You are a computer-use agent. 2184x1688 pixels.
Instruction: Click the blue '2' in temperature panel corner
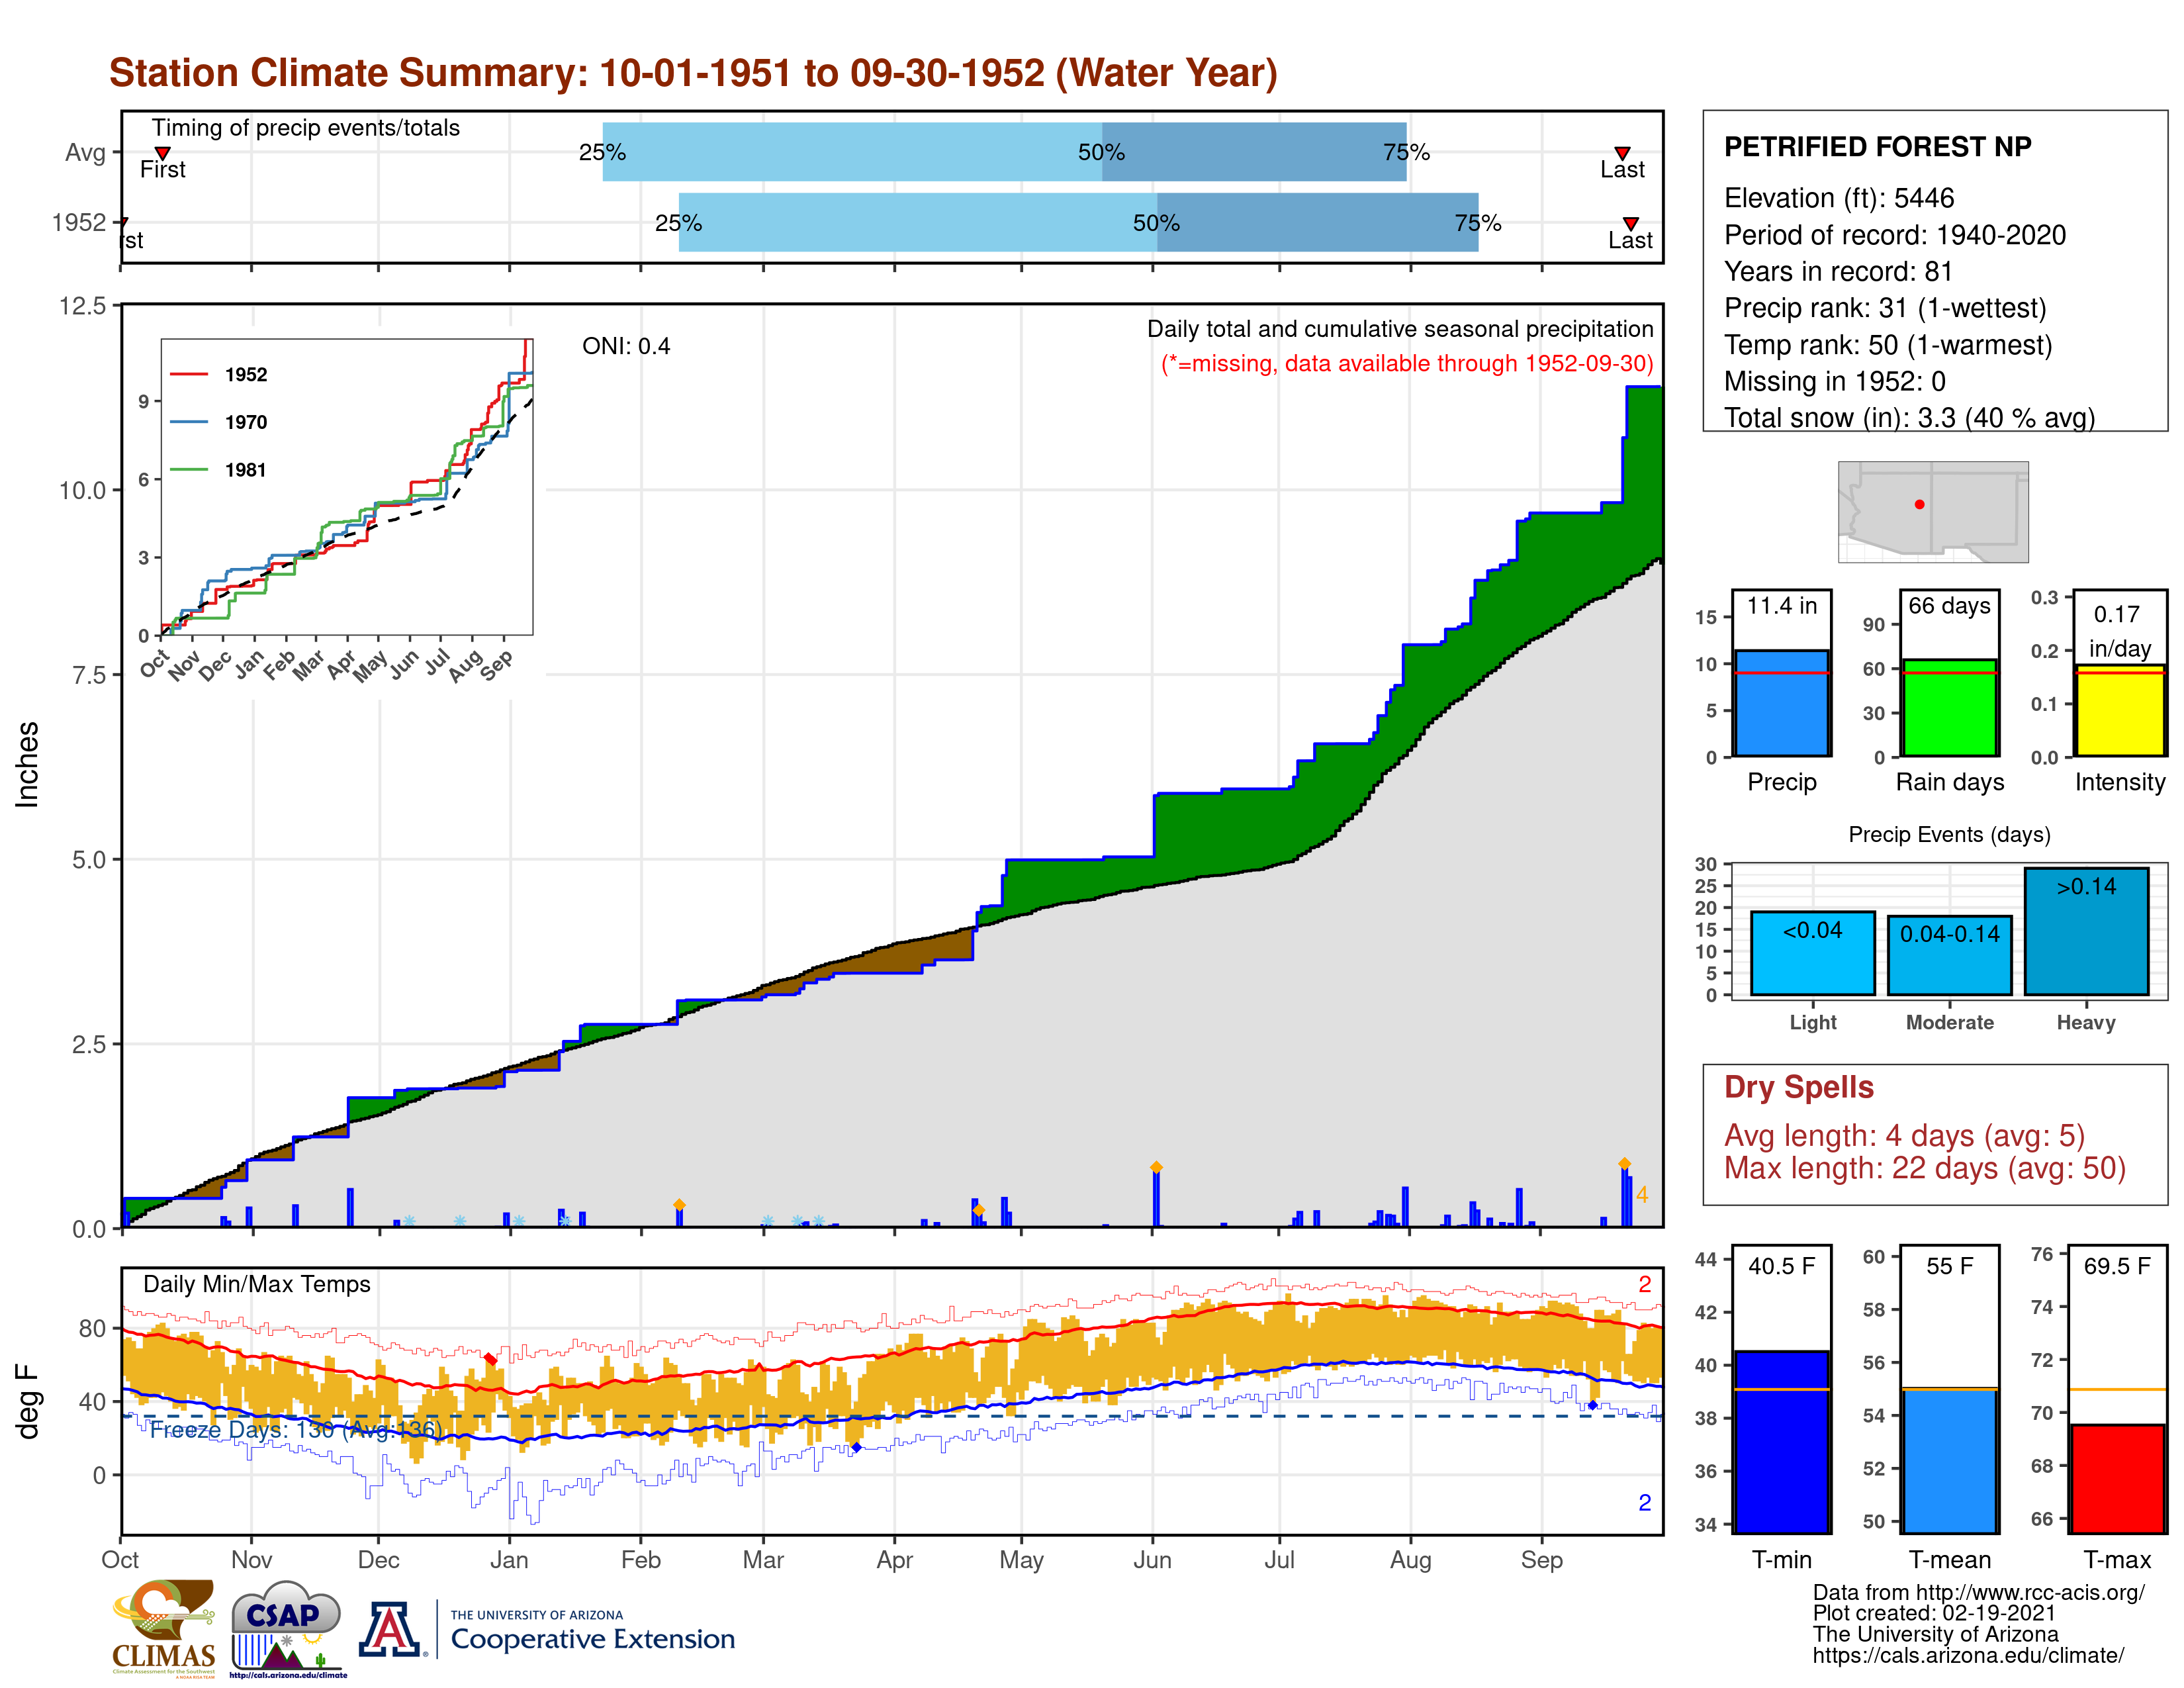(x=1644, y=1502)
